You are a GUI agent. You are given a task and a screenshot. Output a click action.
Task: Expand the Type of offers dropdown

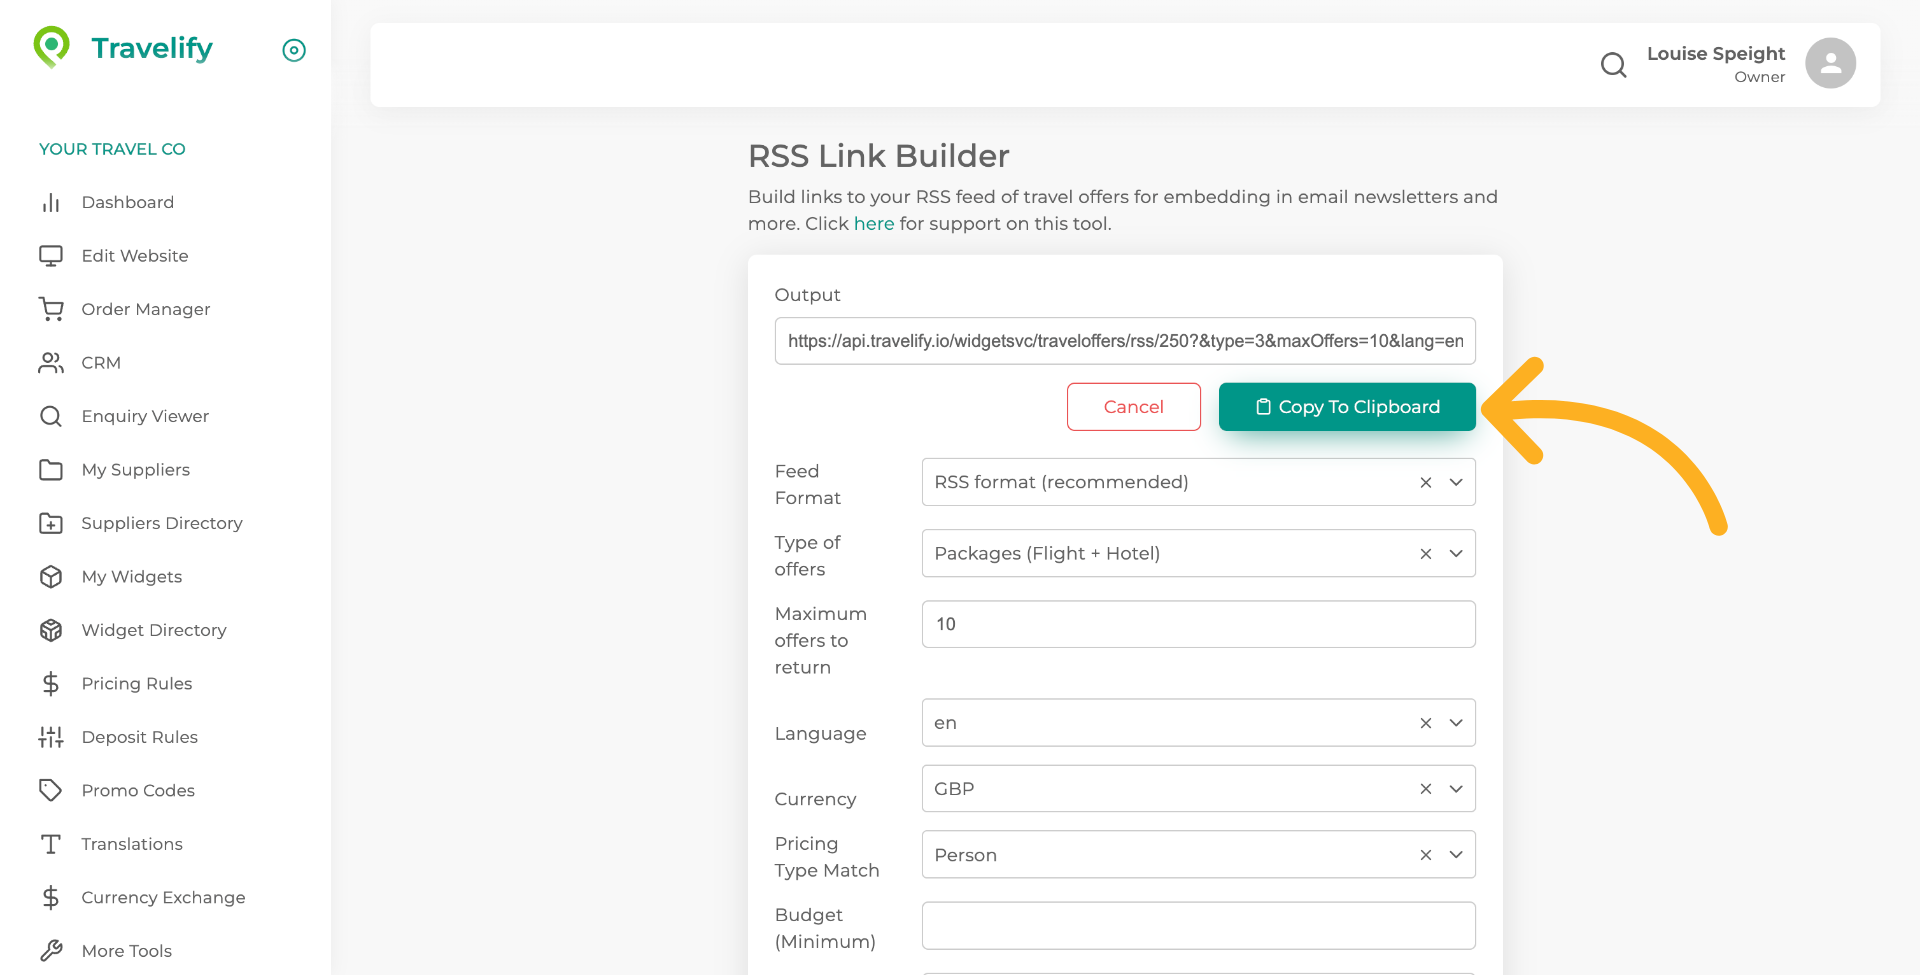(1456, 554)
